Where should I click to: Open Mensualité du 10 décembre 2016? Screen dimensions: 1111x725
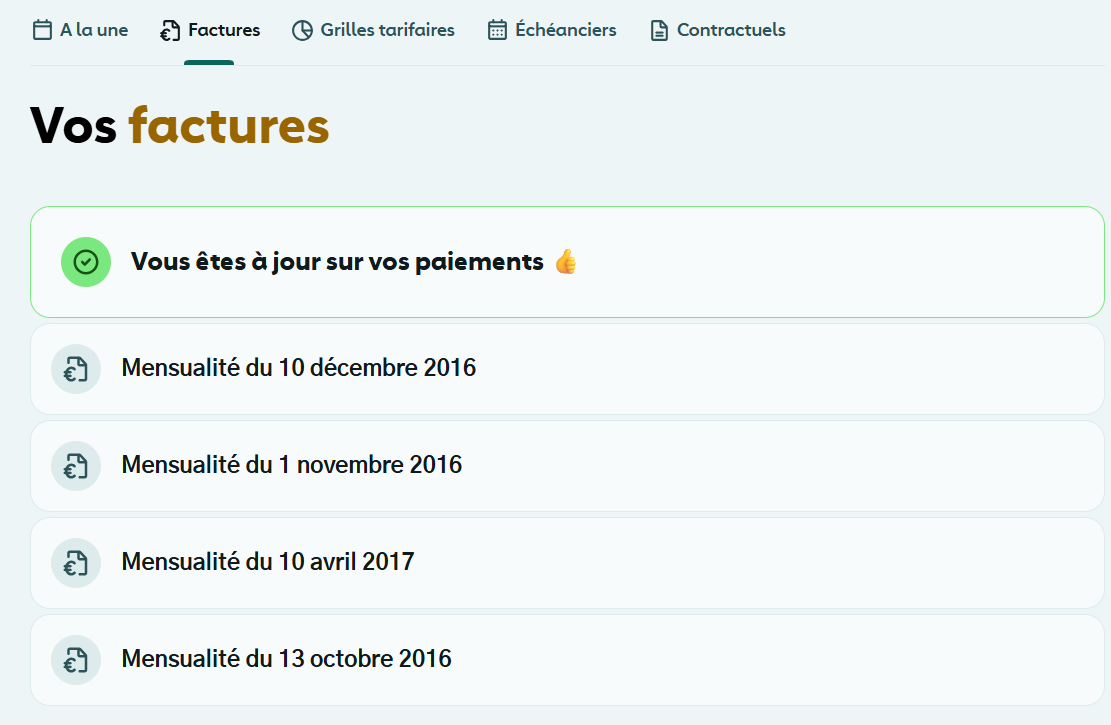[x=299, y=368]
